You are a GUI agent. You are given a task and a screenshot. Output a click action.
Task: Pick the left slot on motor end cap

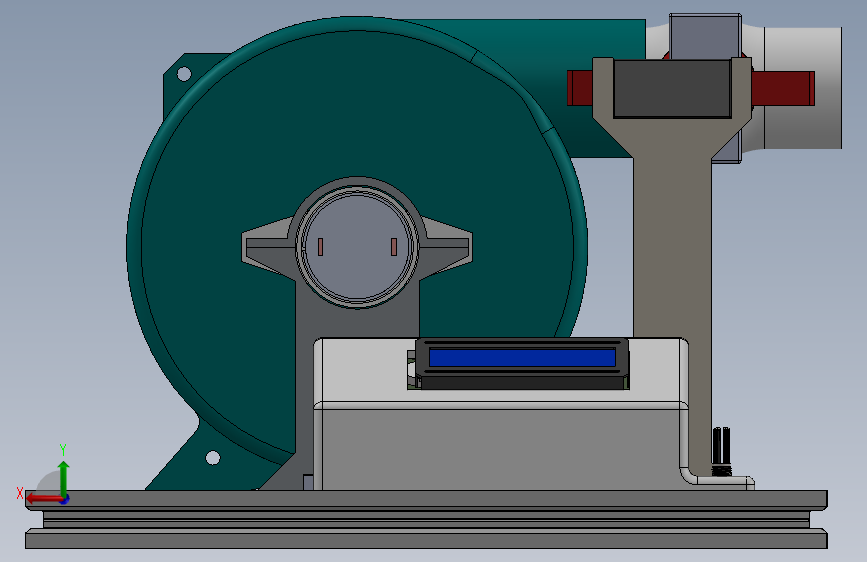click(320, 247)
